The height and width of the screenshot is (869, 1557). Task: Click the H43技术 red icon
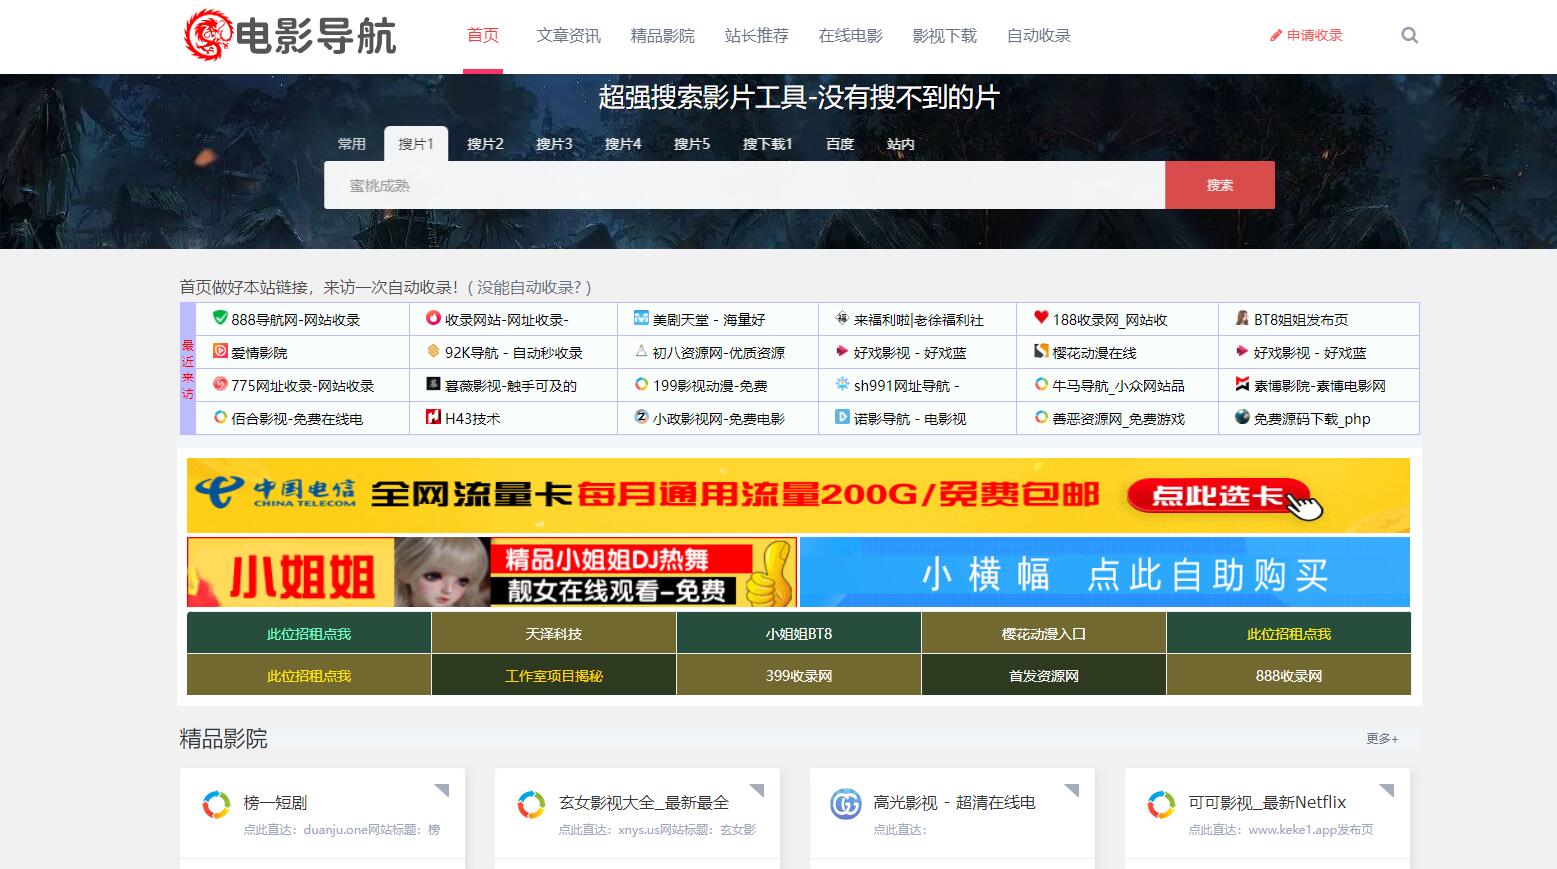[433, 417]
